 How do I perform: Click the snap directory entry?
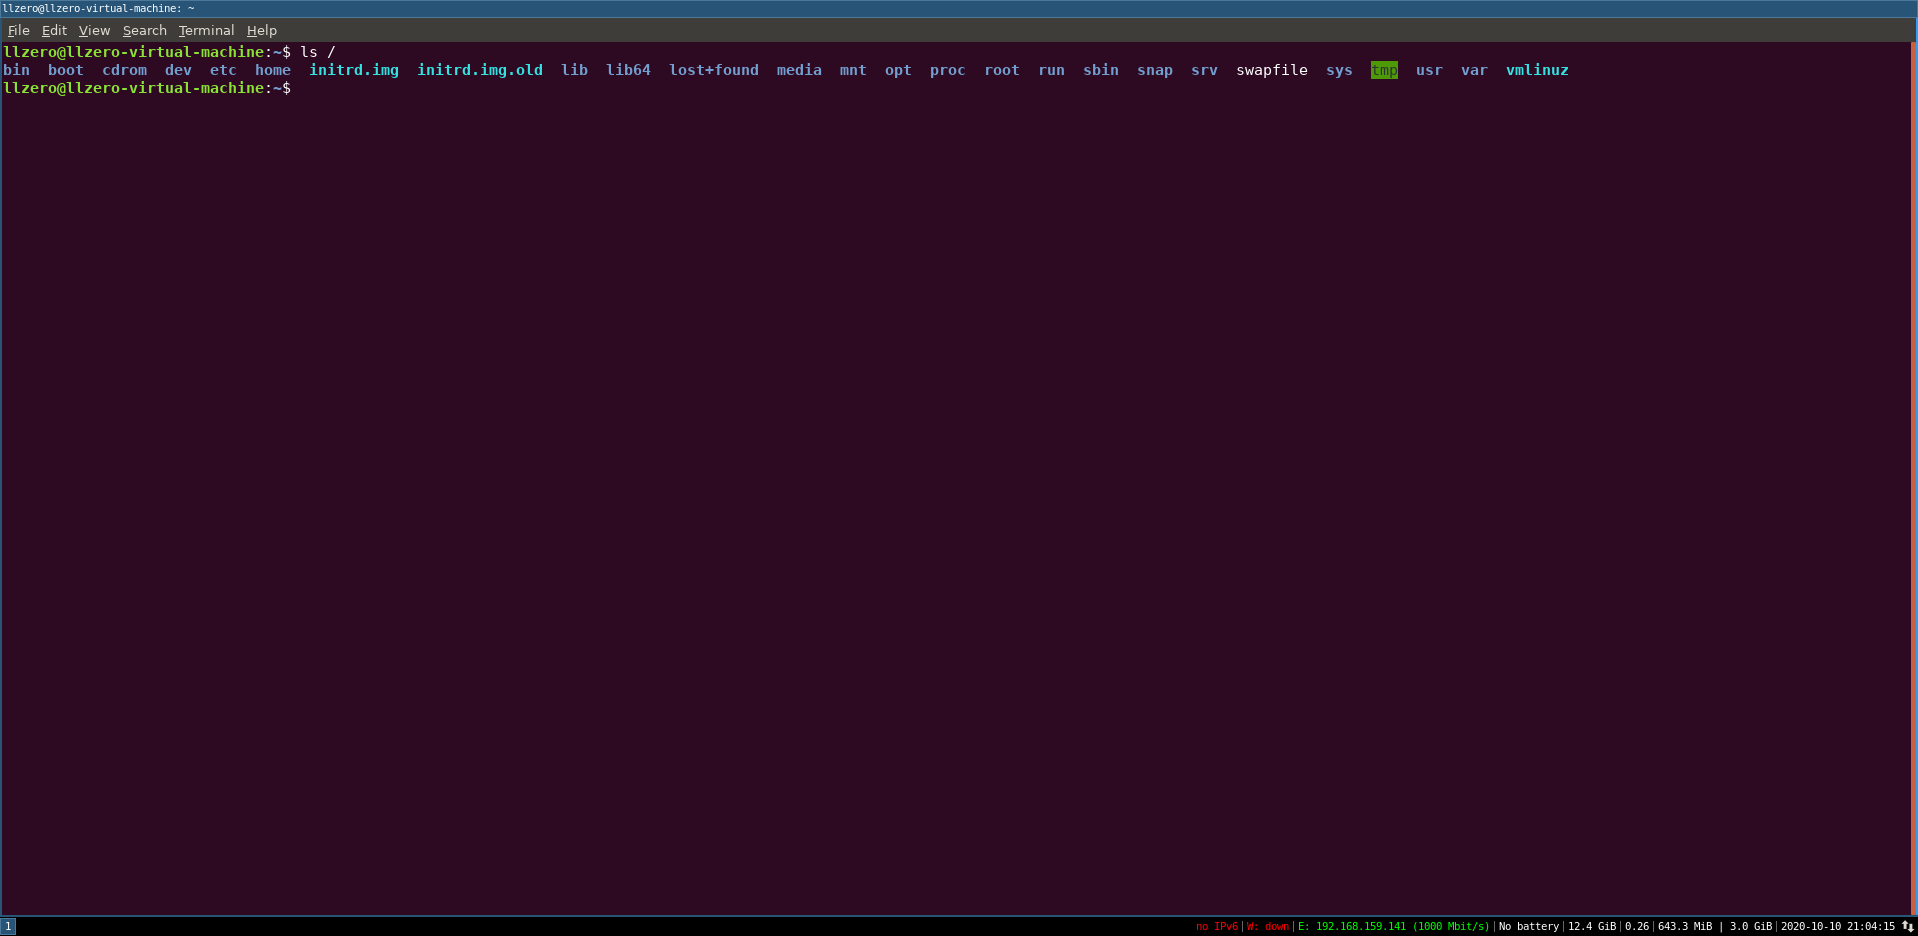(x=1154, y=70)
